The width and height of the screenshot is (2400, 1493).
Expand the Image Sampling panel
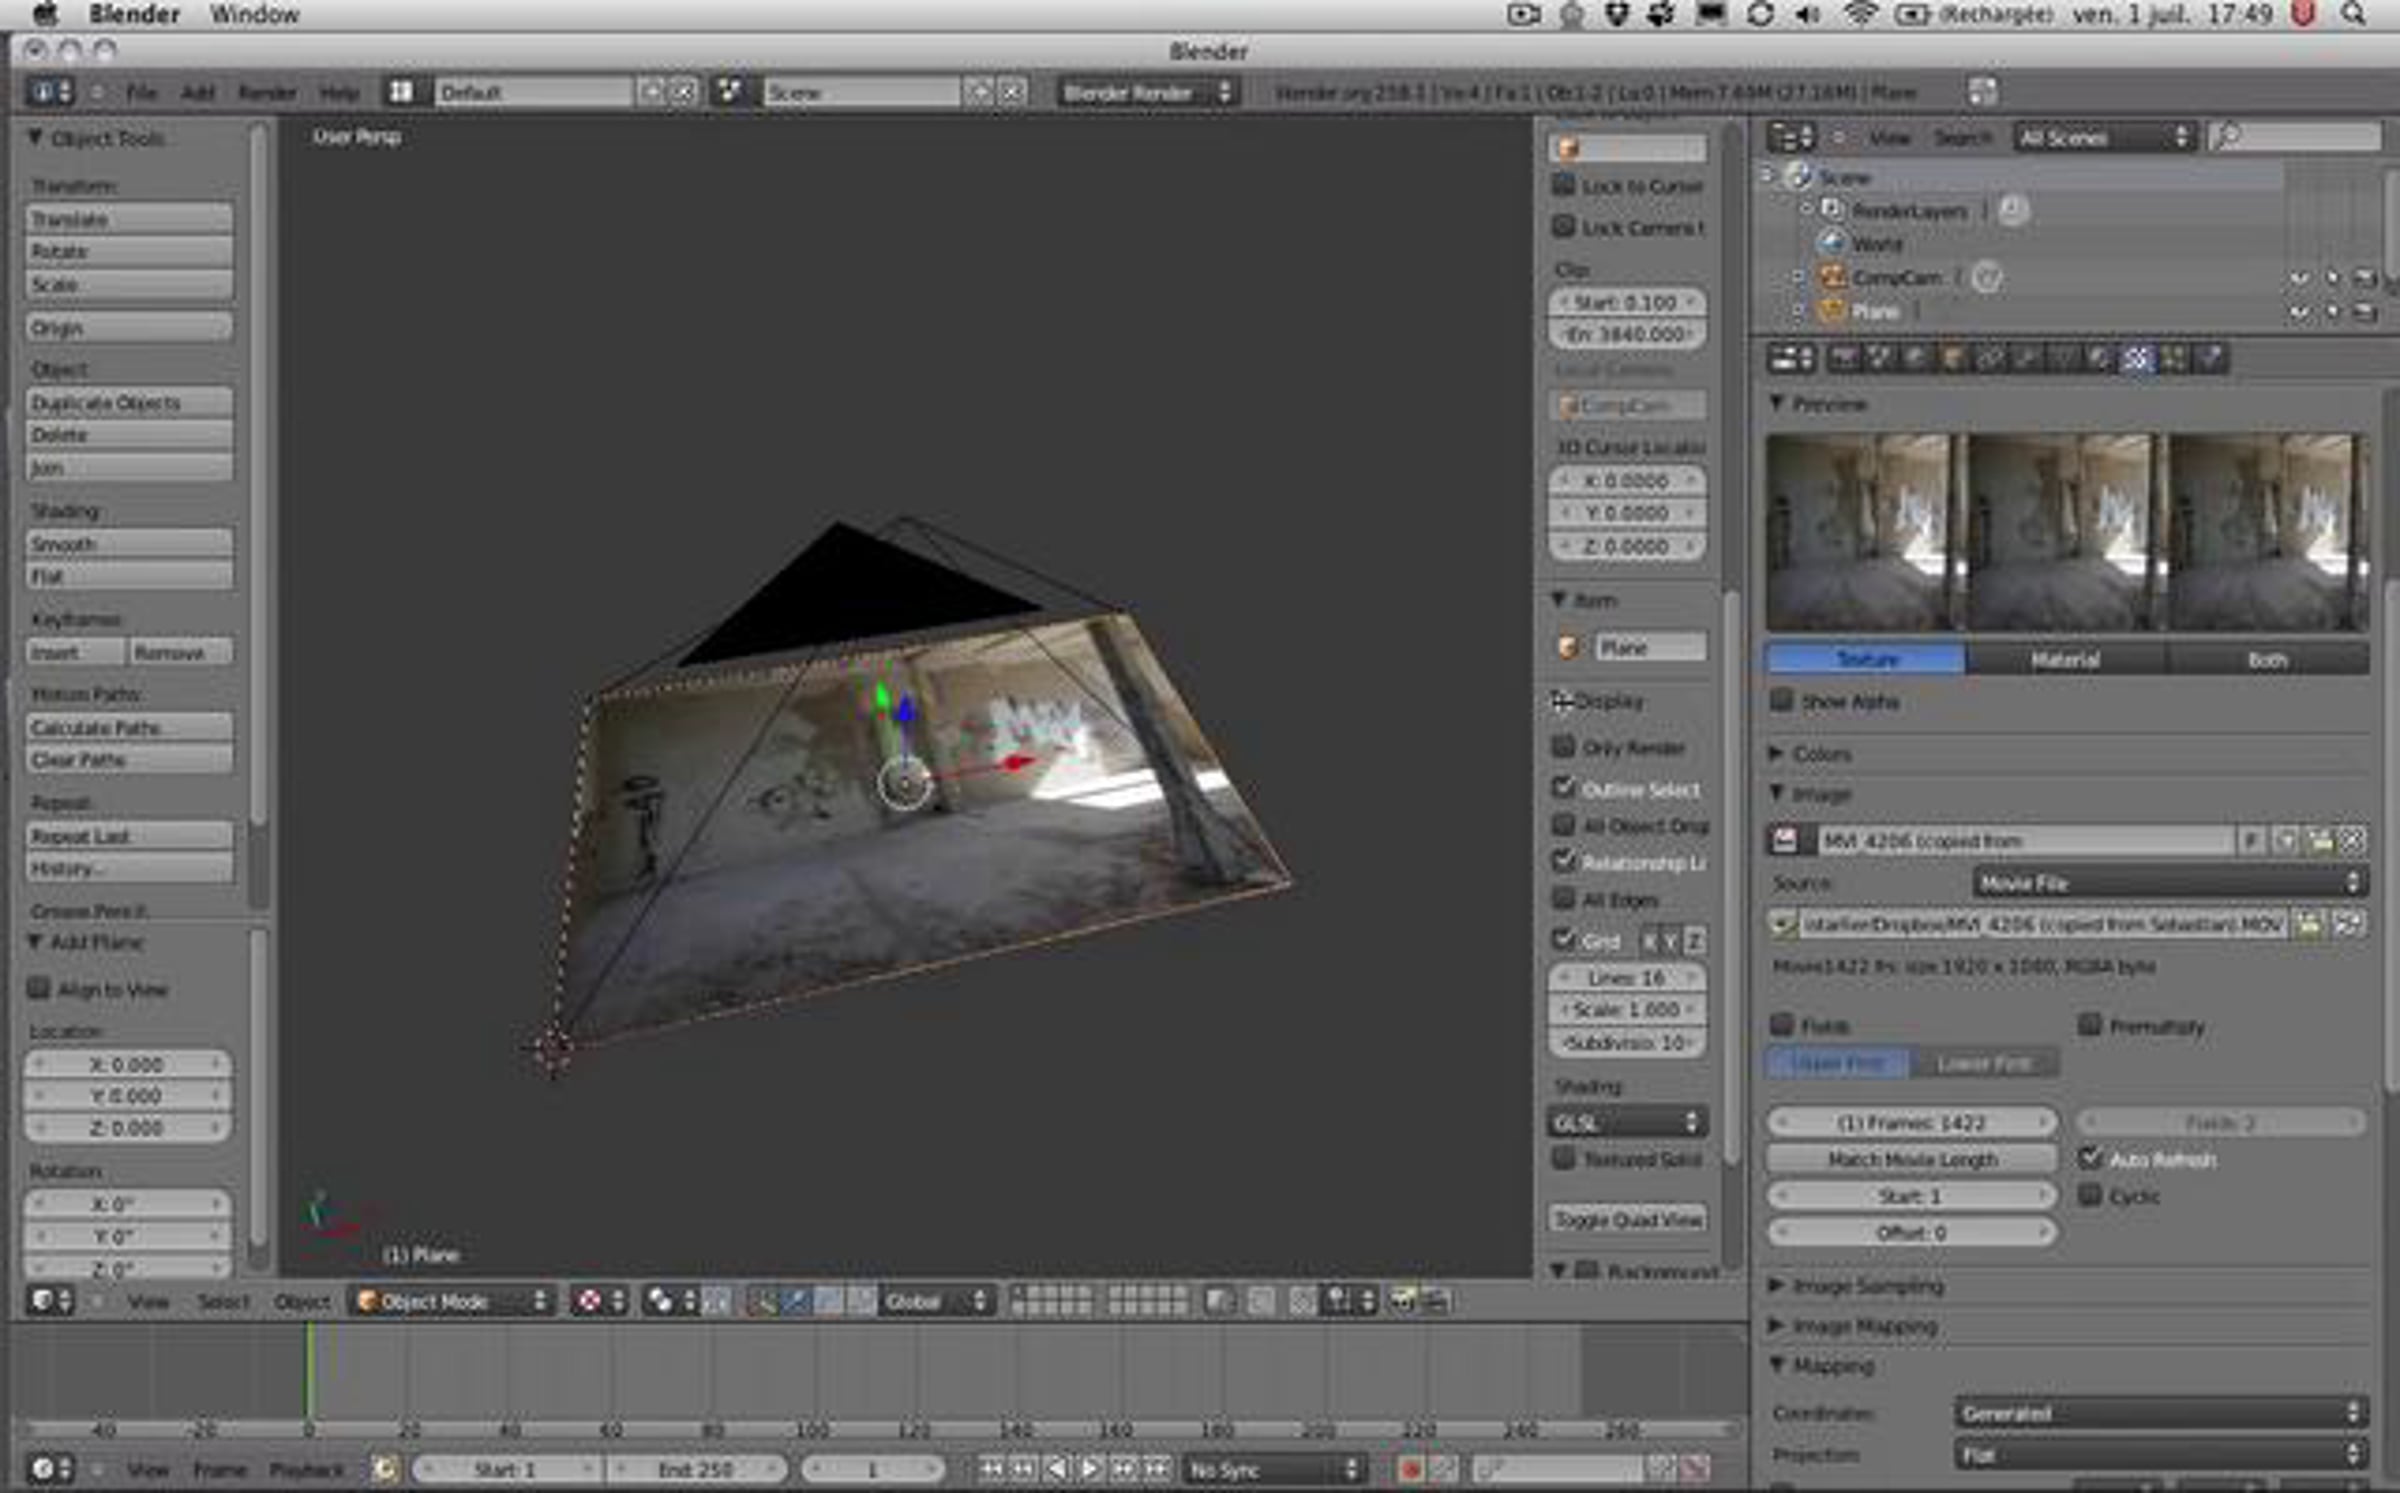[1866, 1285]
